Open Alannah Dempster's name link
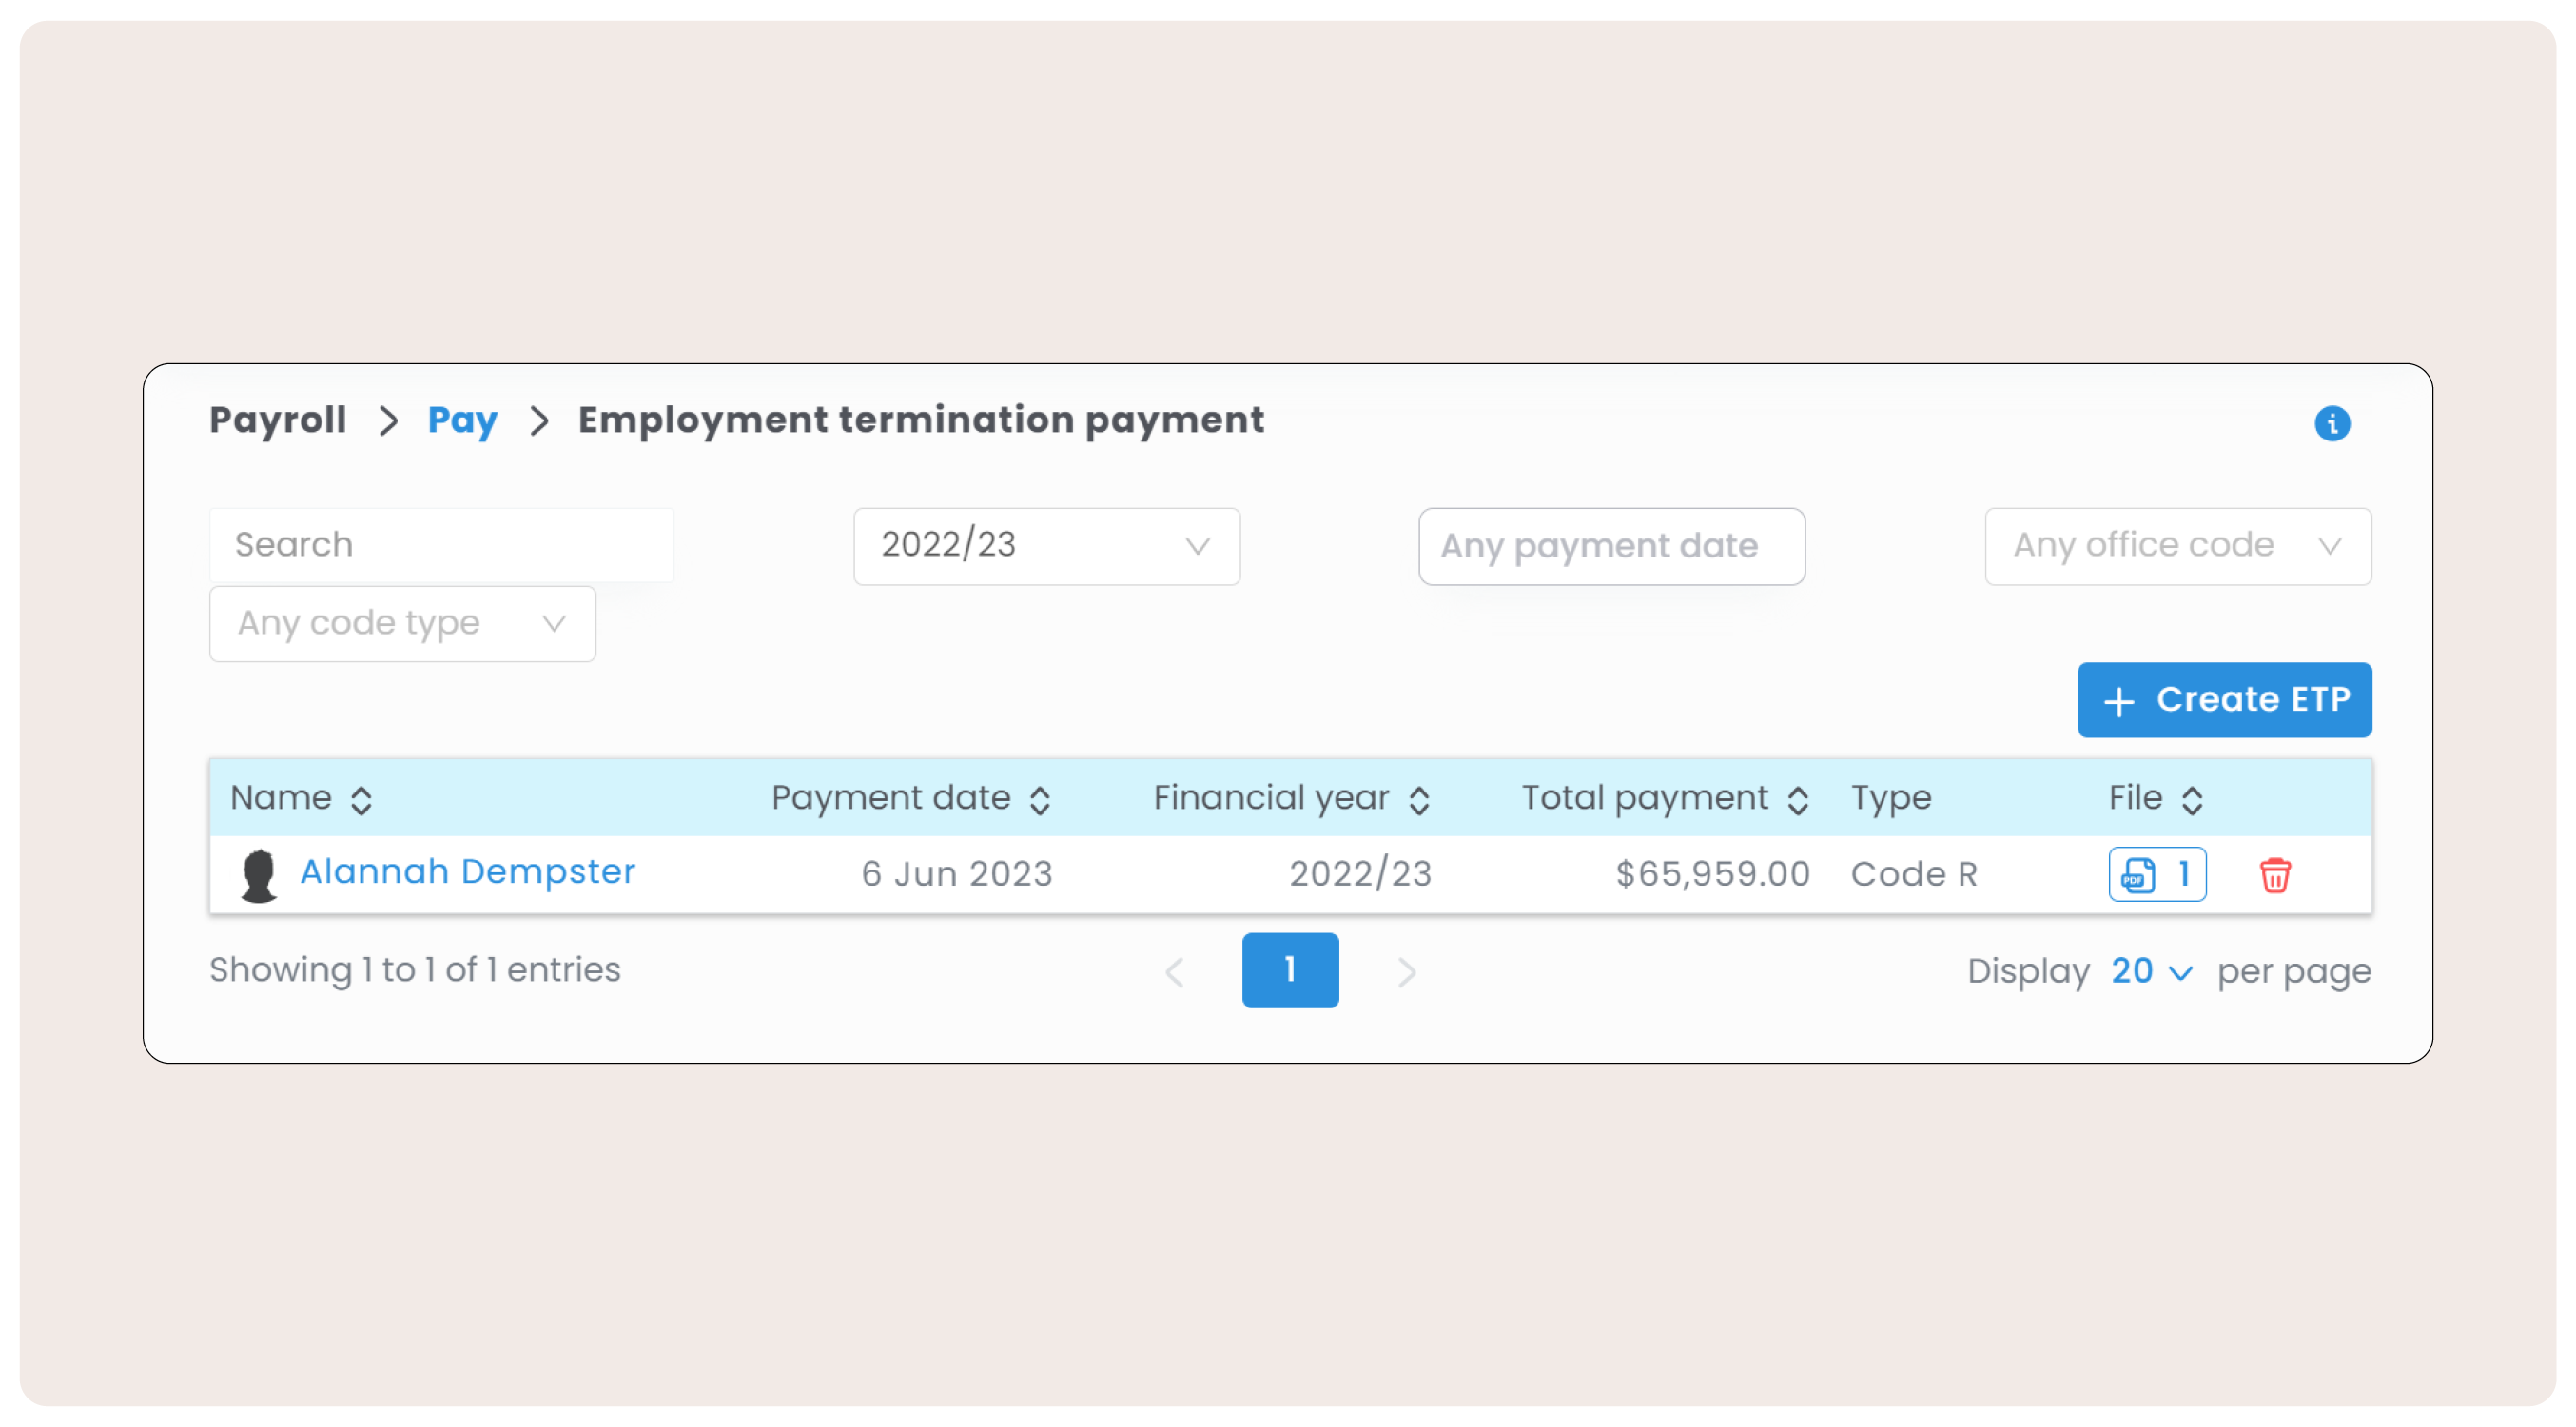The width and height of the screenshot is (2576, 1427). pyautogui.click(x=467, y=872)
